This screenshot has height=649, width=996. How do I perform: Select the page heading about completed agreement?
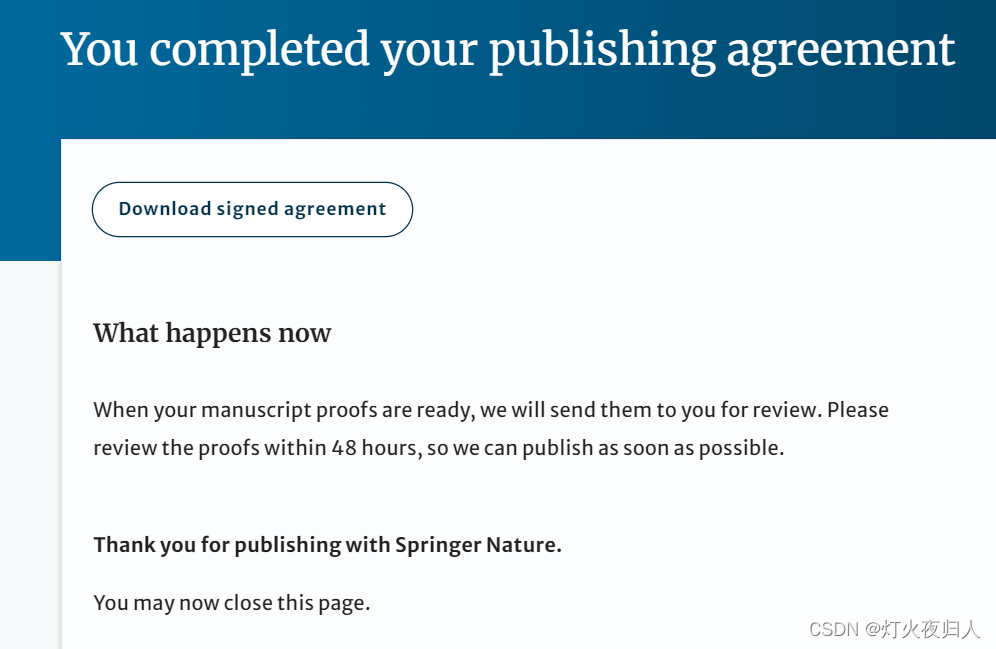click(x=507, y=49)
